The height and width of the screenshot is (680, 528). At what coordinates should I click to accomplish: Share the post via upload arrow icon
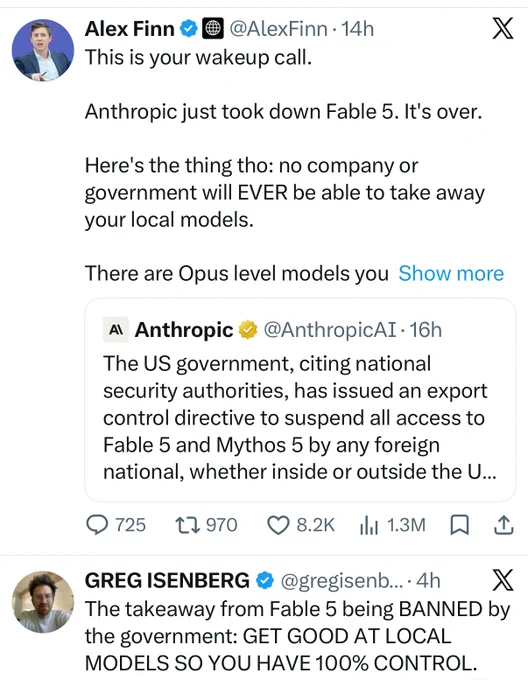pos(504,525)
